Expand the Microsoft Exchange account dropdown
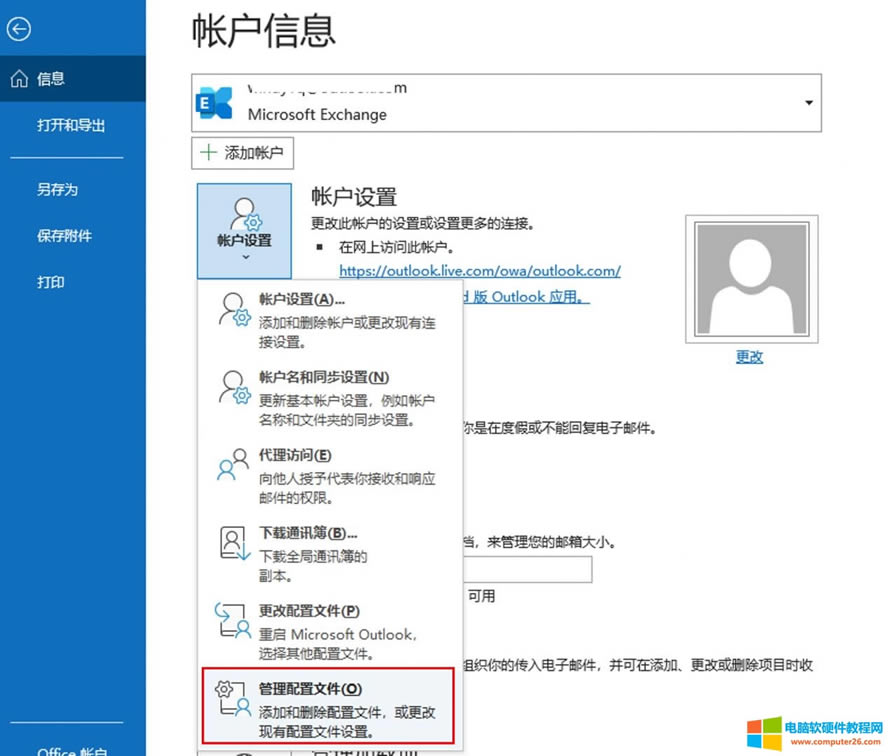890x756 pixels. [808, 103]
